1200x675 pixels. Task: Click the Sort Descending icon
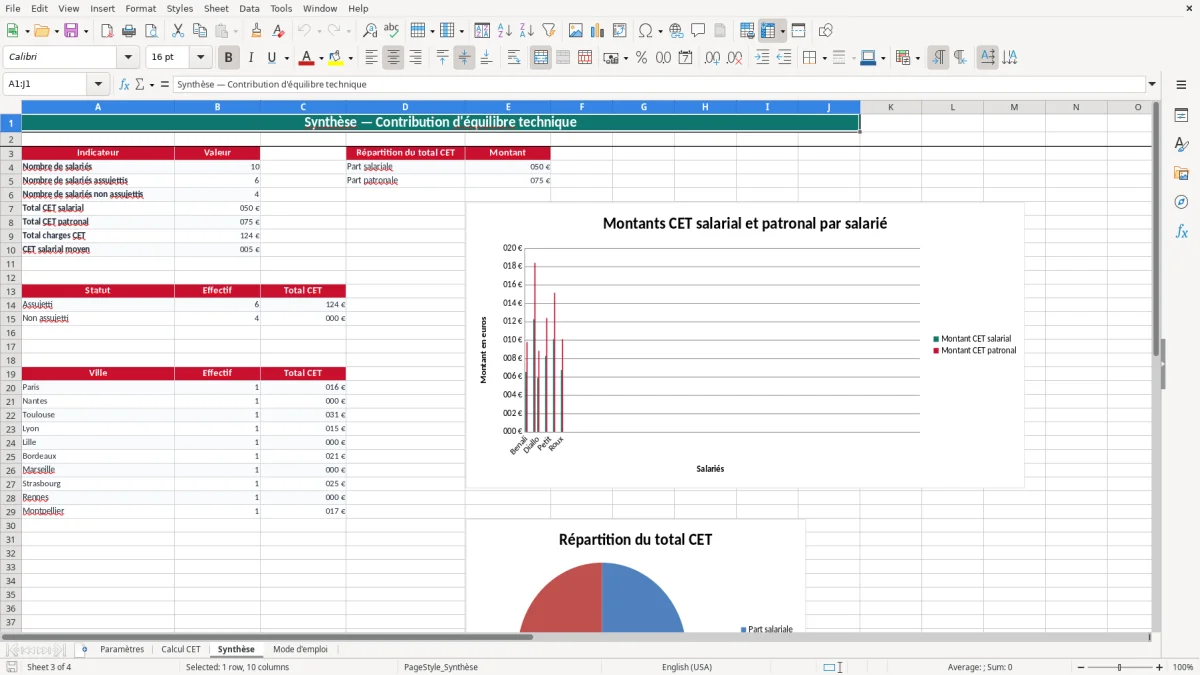[527, 31]
